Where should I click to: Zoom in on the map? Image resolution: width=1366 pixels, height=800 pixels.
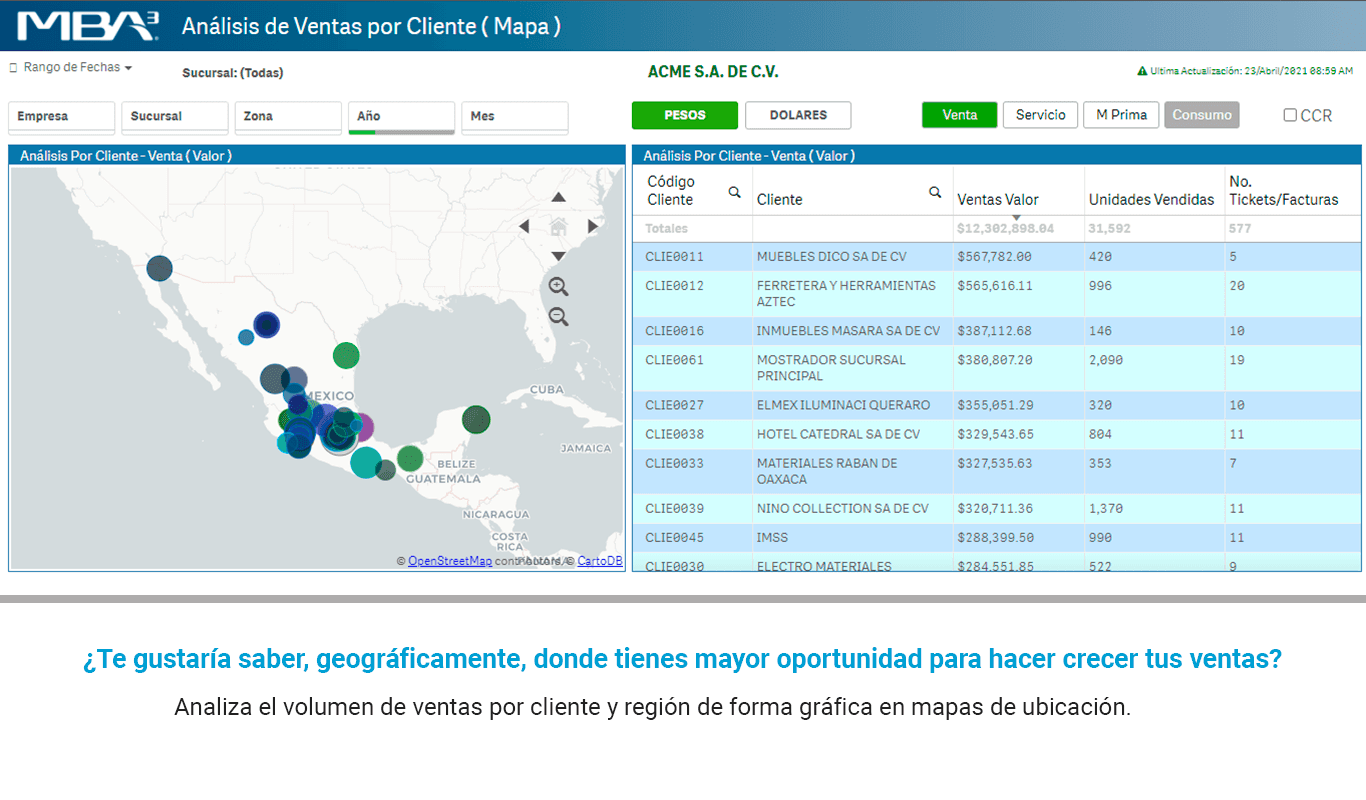[559, 287]
